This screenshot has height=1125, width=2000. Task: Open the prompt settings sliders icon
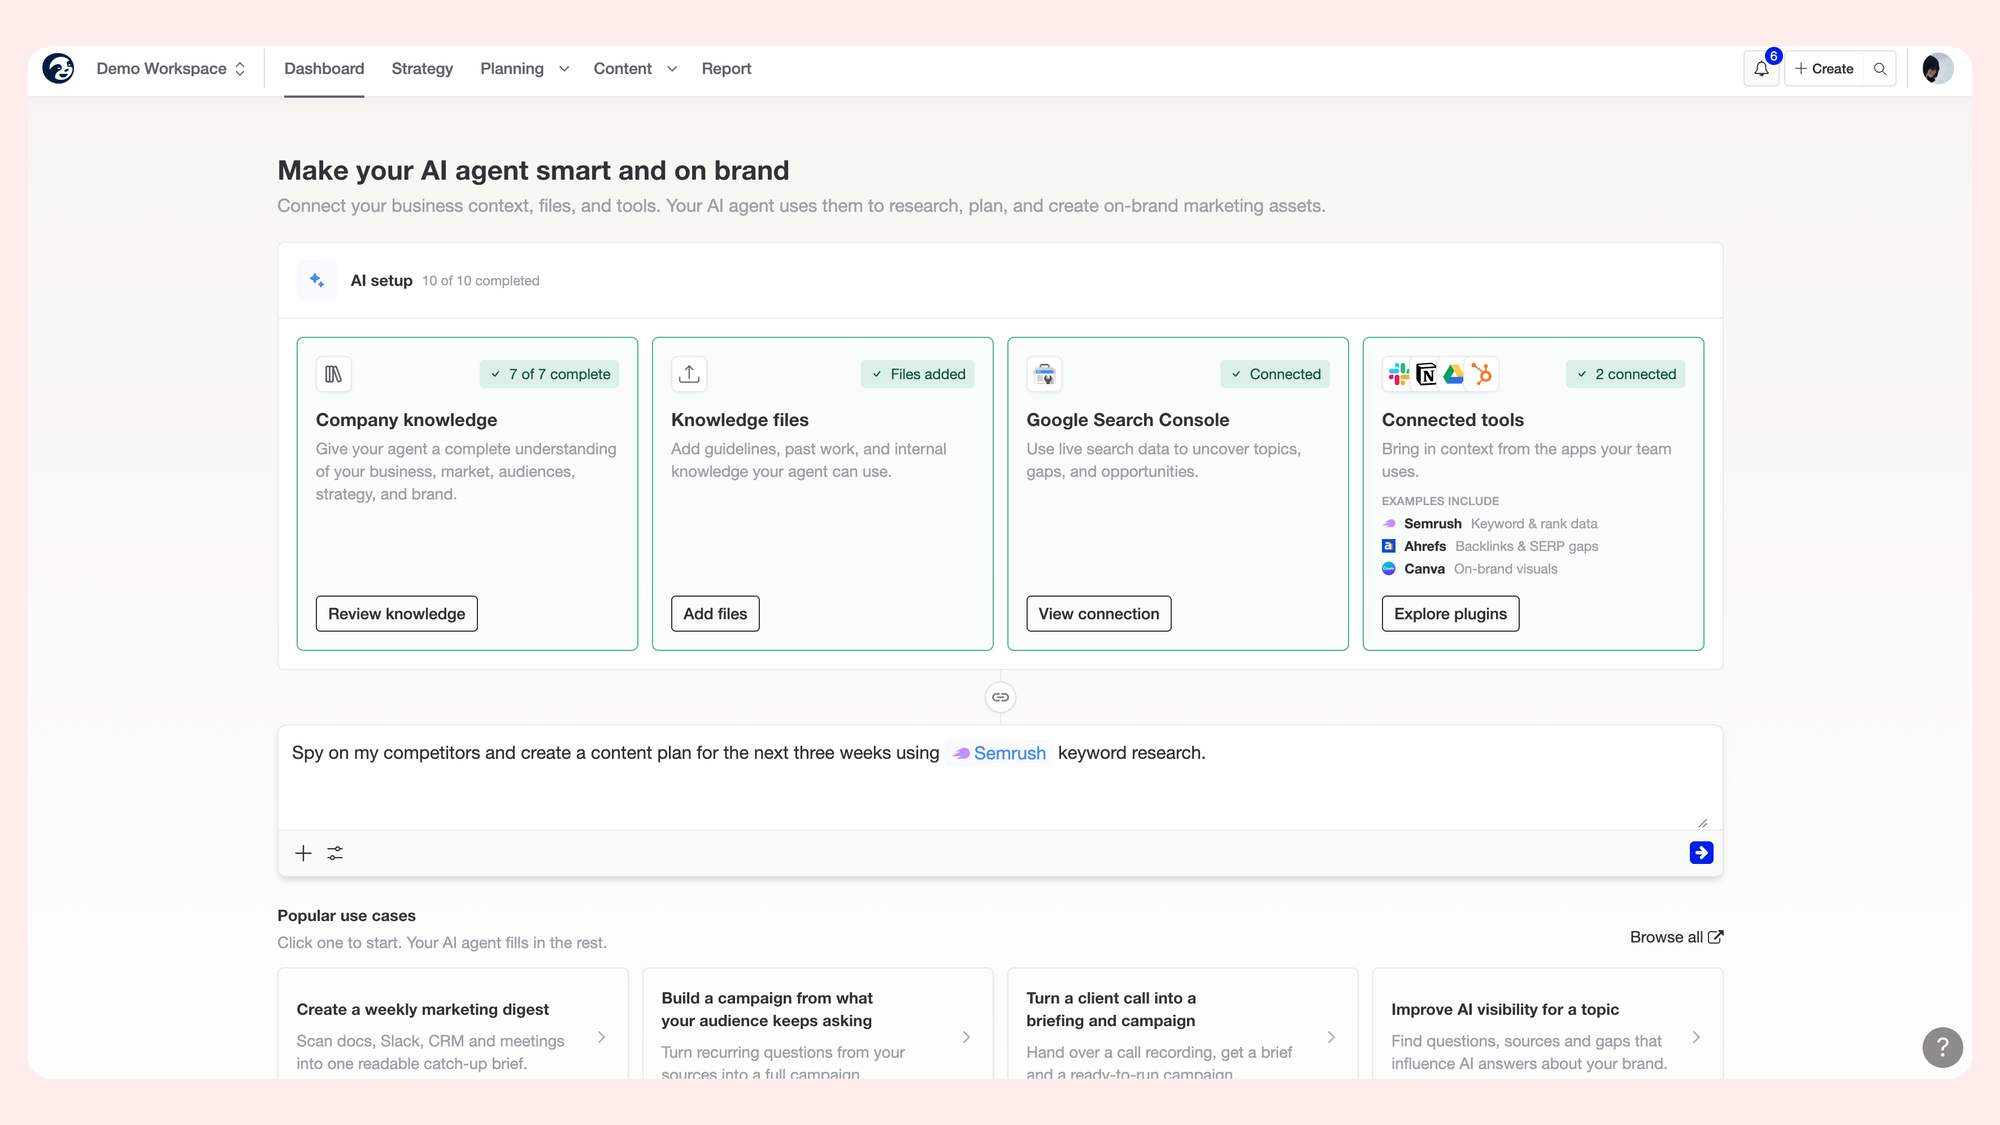(335, 853)
